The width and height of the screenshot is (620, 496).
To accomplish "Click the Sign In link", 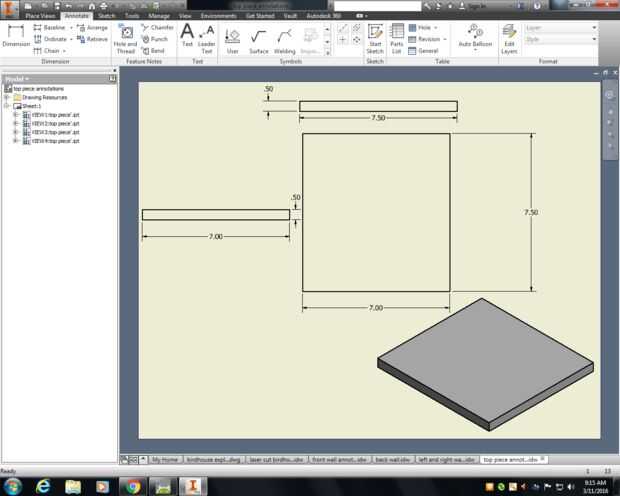I will pyautogui.click(x=476, y=6).
